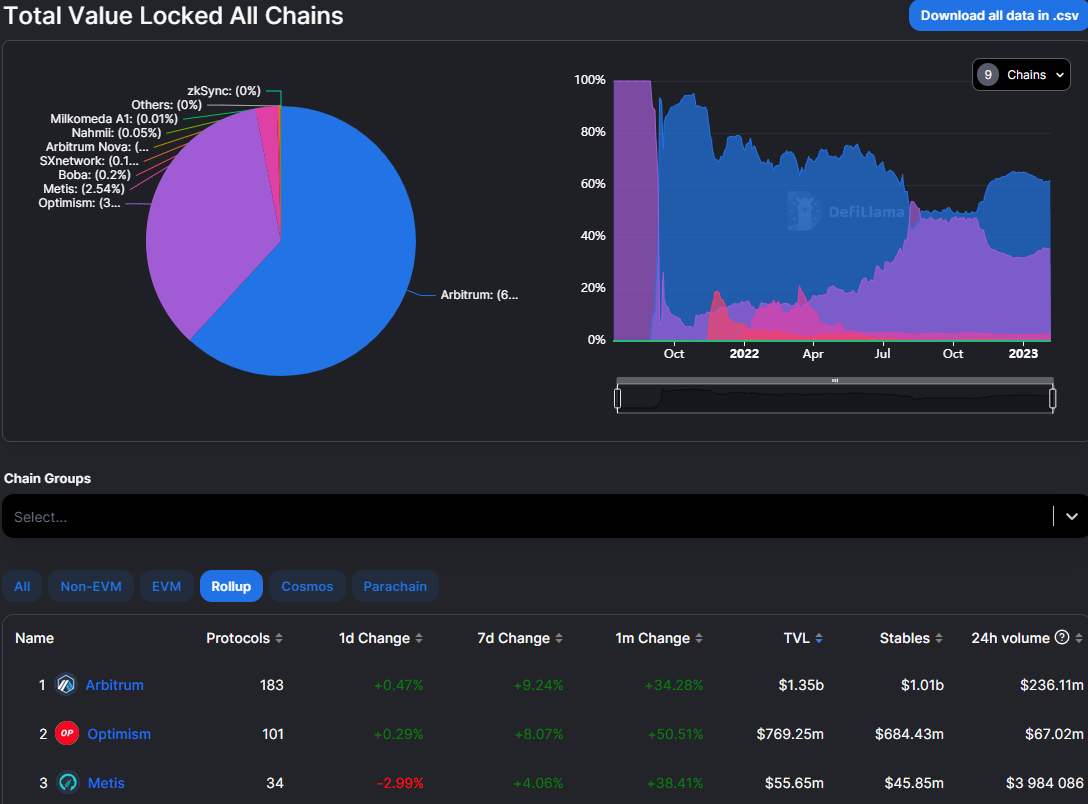Open the 24h volume help tooltip icon

pos(1062,638)
